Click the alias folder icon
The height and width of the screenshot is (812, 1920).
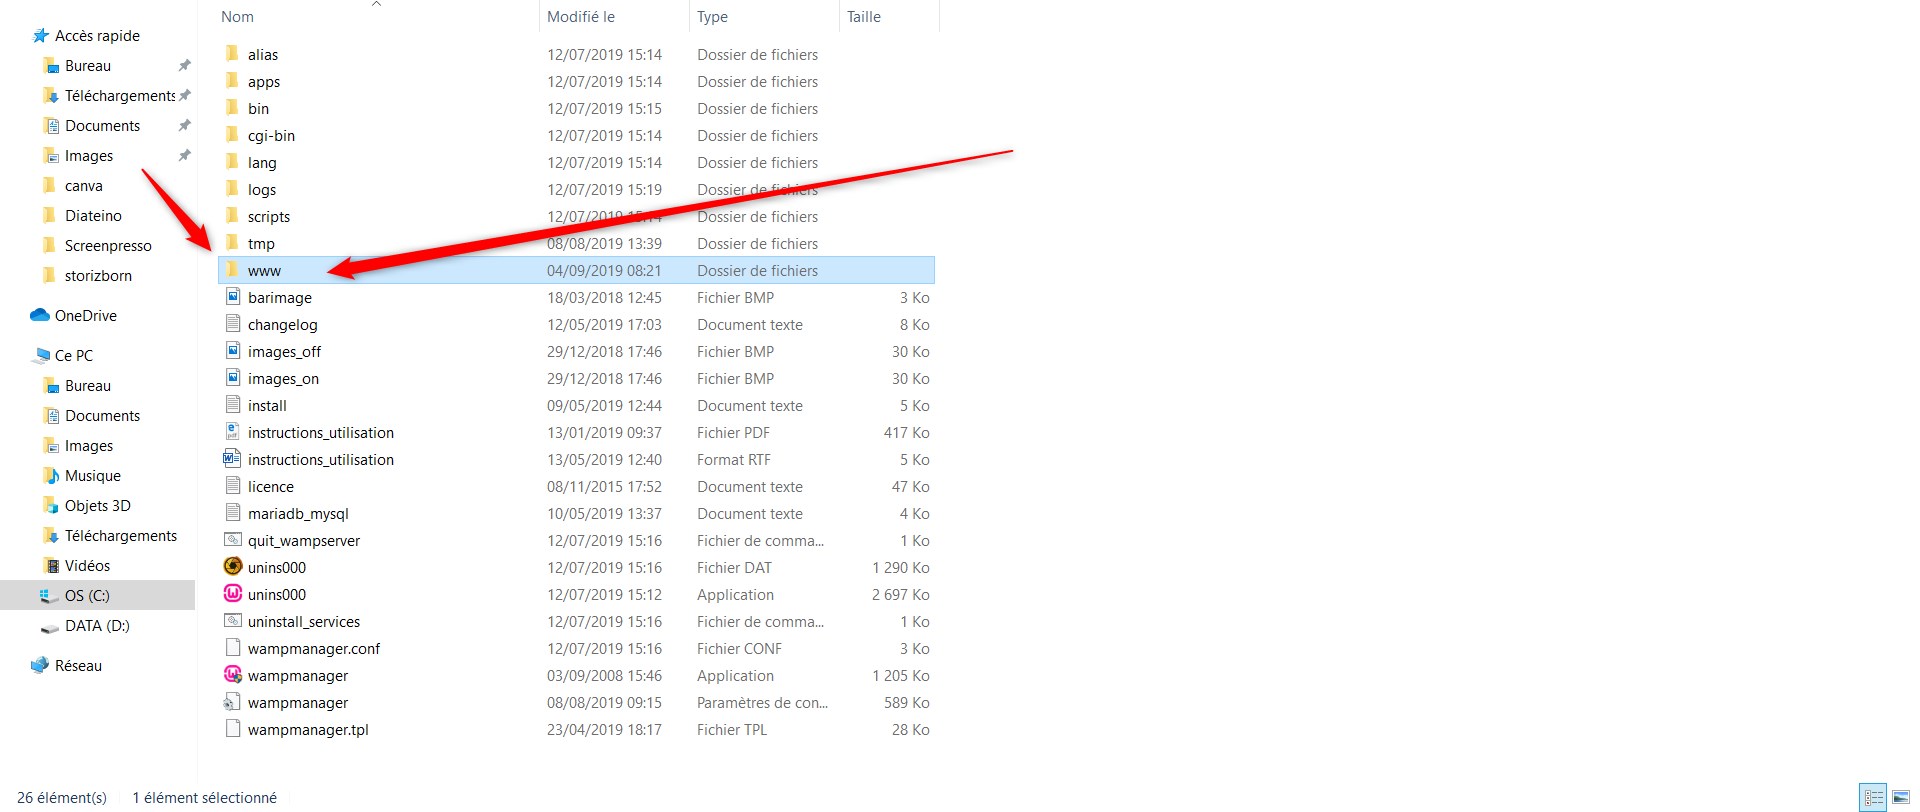(x=232, y=54)
